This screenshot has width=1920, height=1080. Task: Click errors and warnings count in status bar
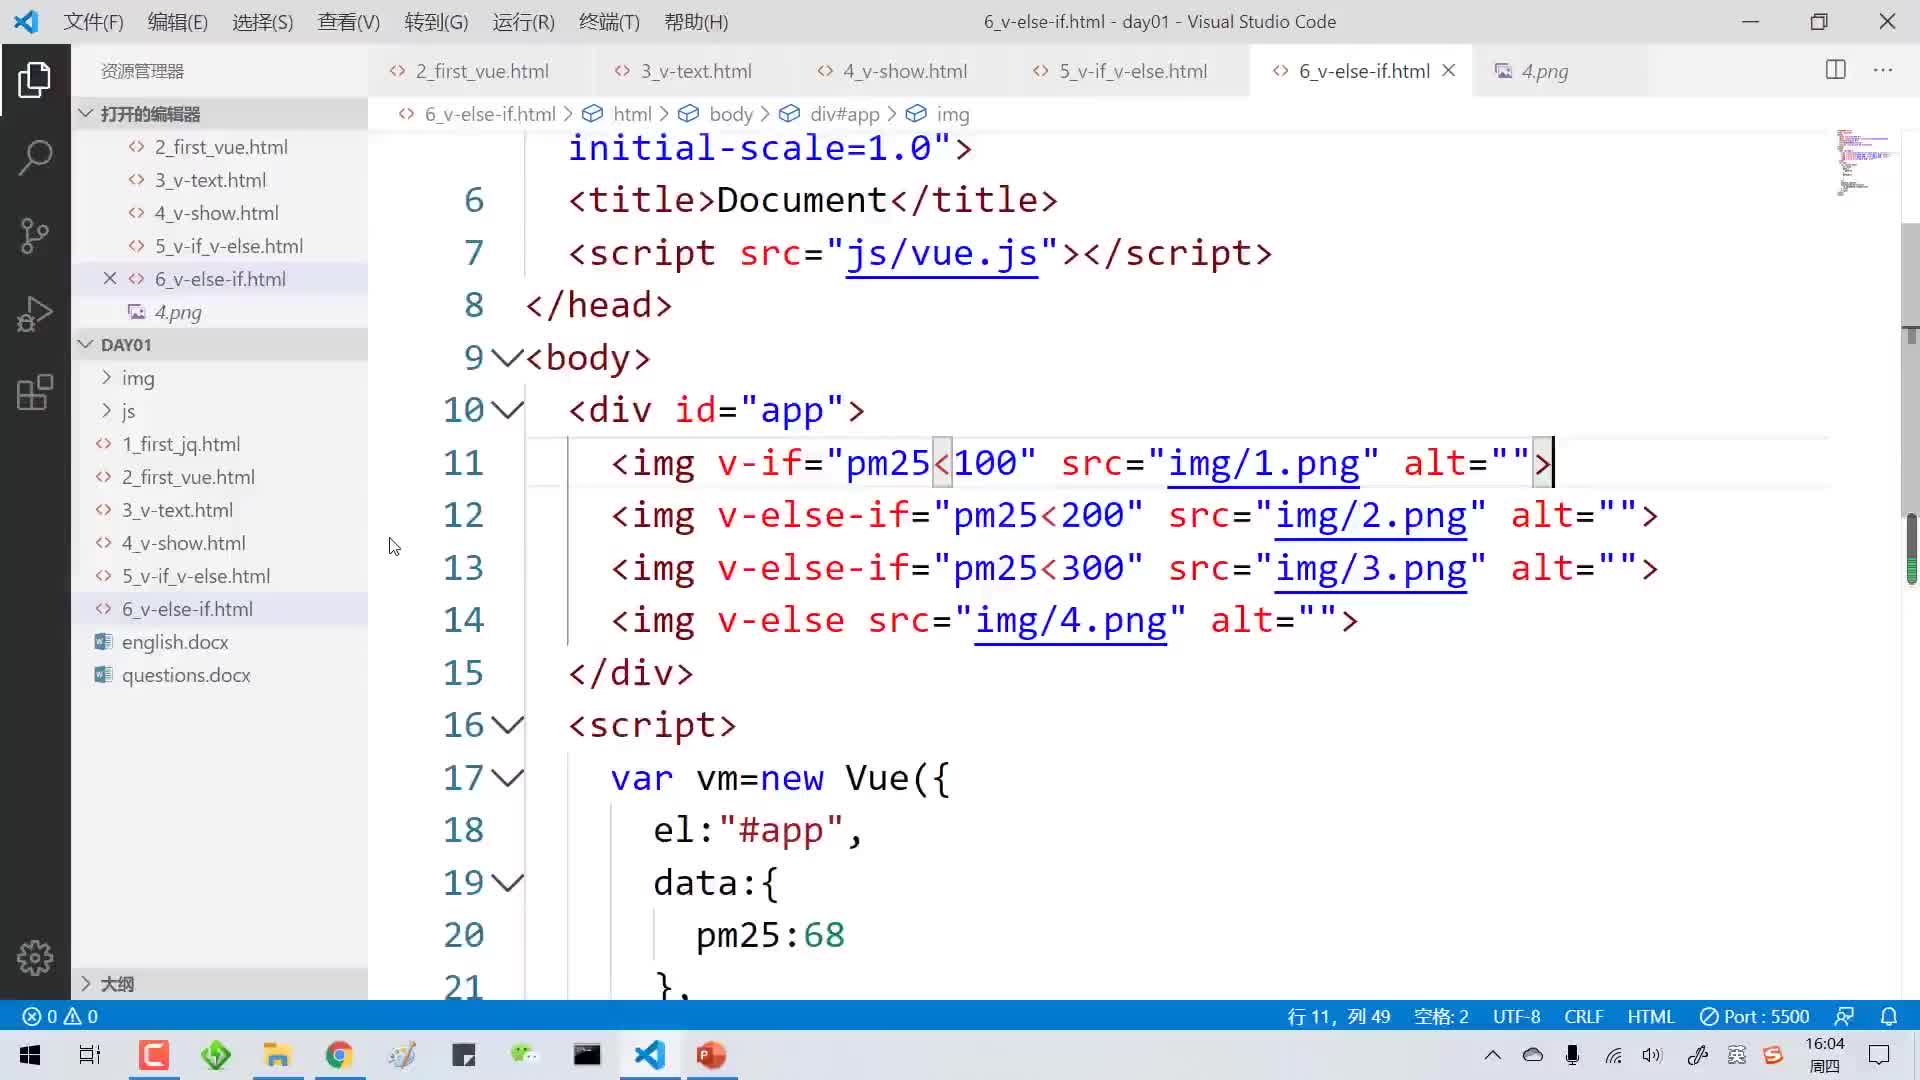click(x=60, y=1016)
